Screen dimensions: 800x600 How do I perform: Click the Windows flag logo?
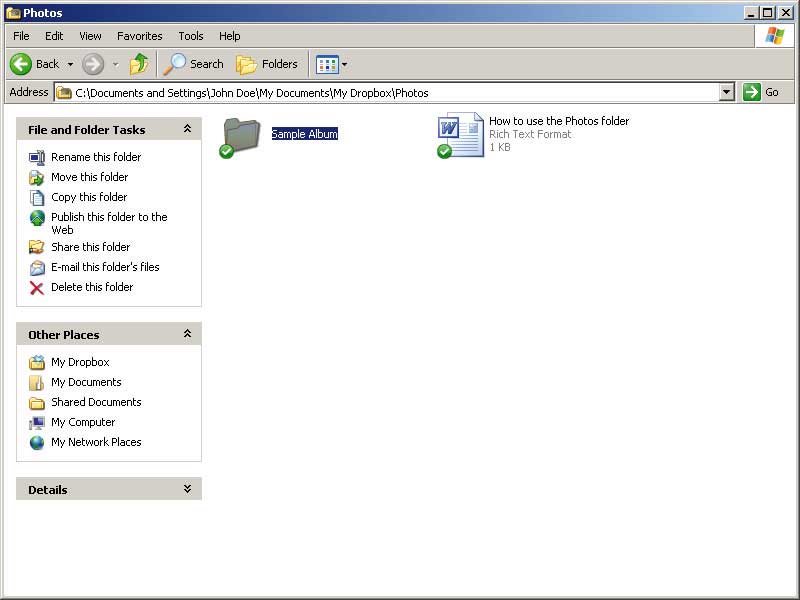pos(774,36)
